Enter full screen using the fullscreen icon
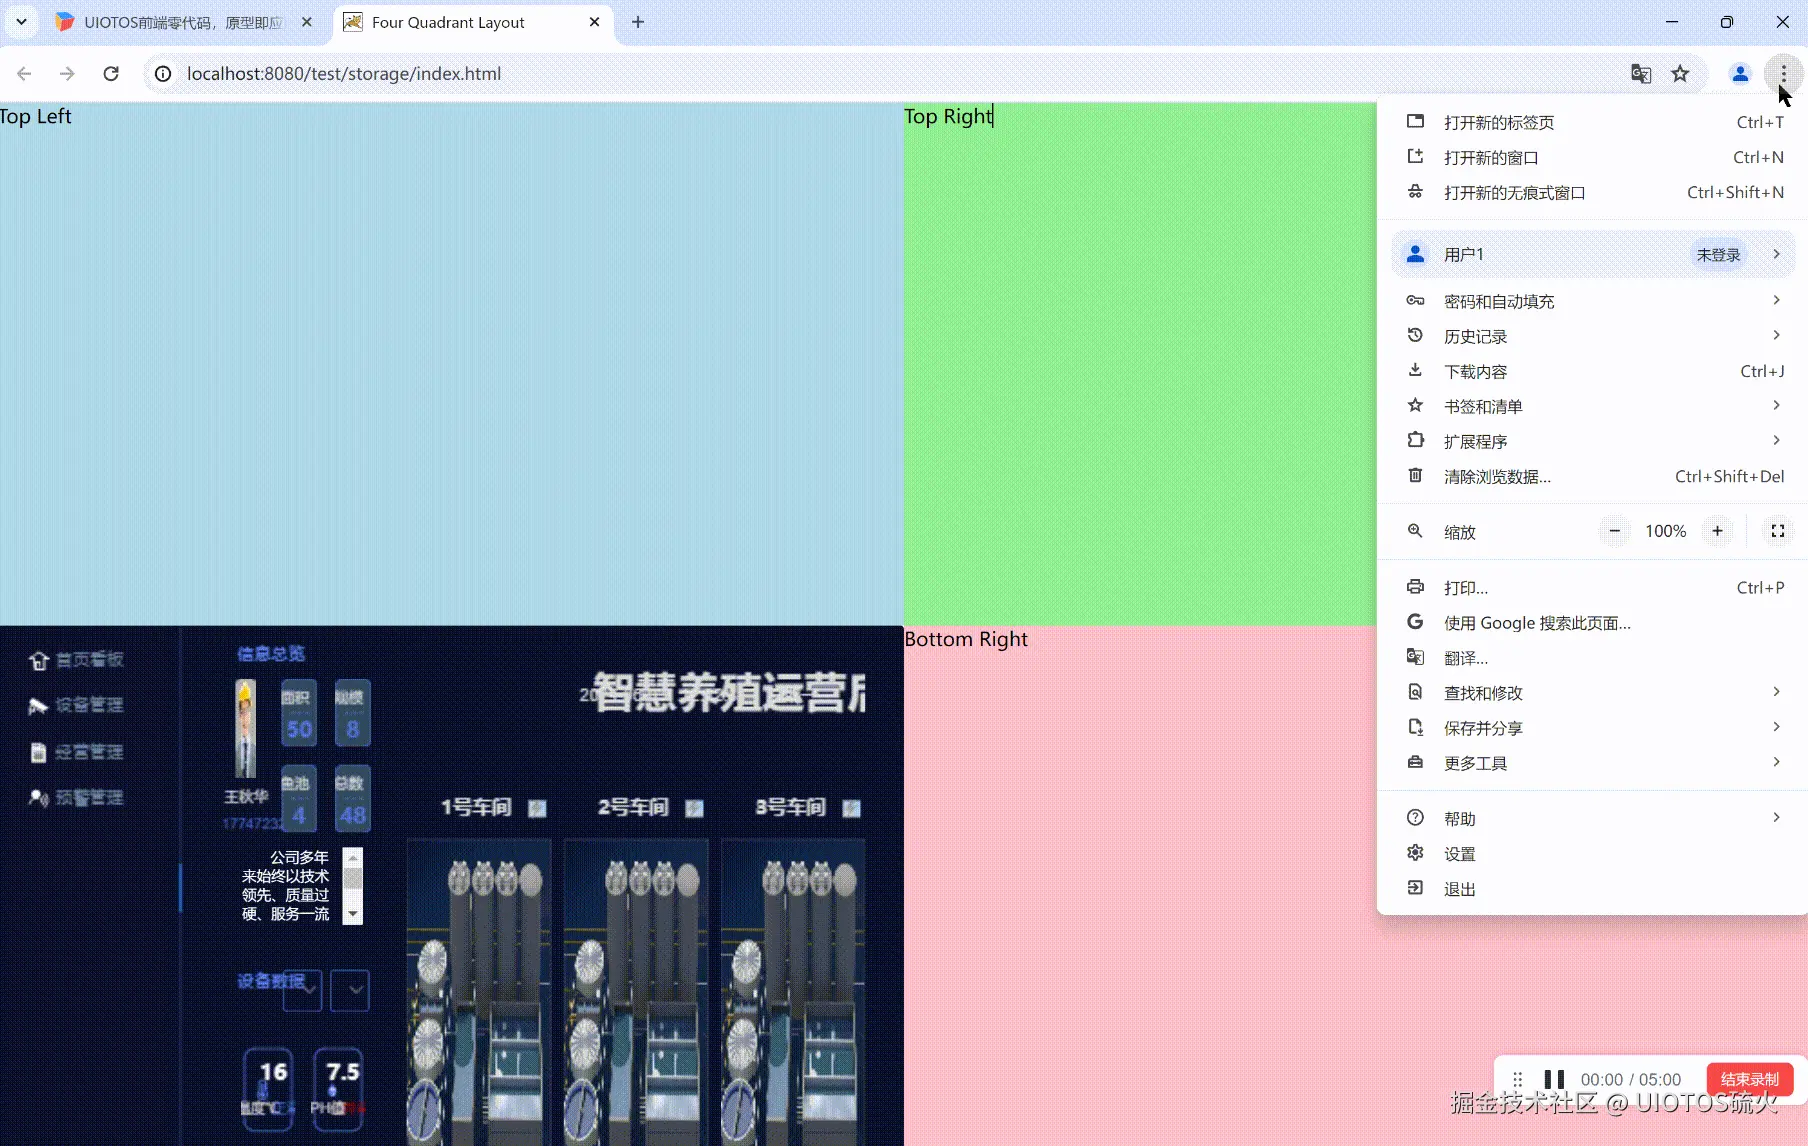Viewport: 1808px width, 1146px height. 1777,531
